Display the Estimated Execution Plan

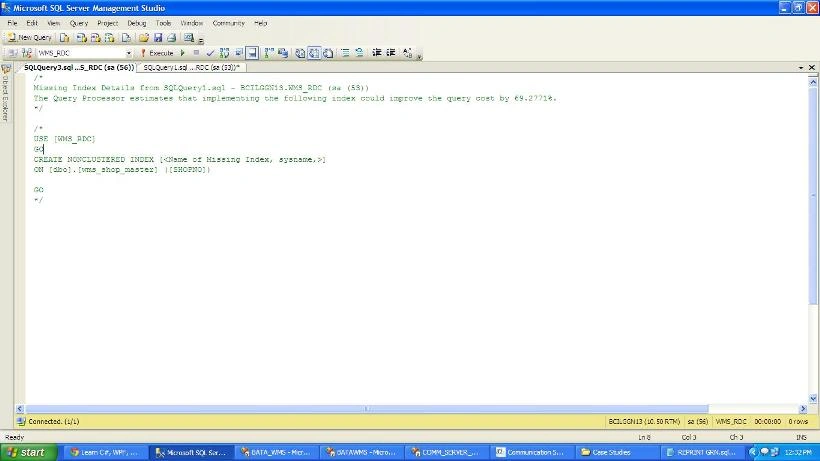click(224, 53)
